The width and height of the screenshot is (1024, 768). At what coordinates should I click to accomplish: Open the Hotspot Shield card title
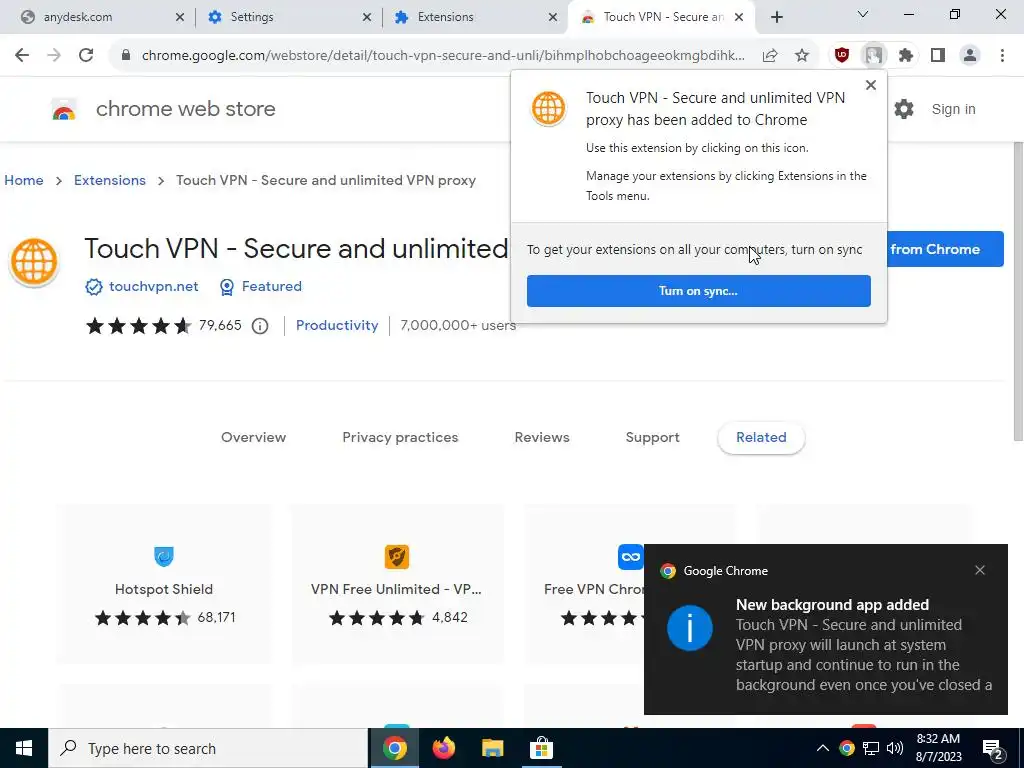(x=164, y=589)
